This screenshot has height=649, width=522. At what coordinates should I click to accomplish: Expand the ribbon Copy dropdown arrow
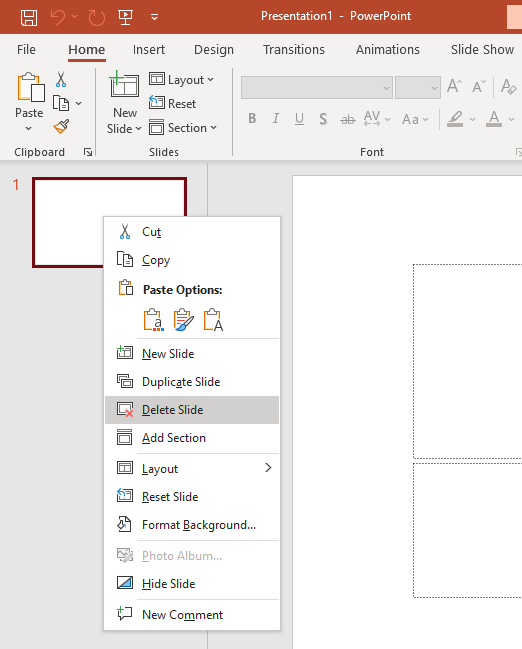click(x=78, y=103)
